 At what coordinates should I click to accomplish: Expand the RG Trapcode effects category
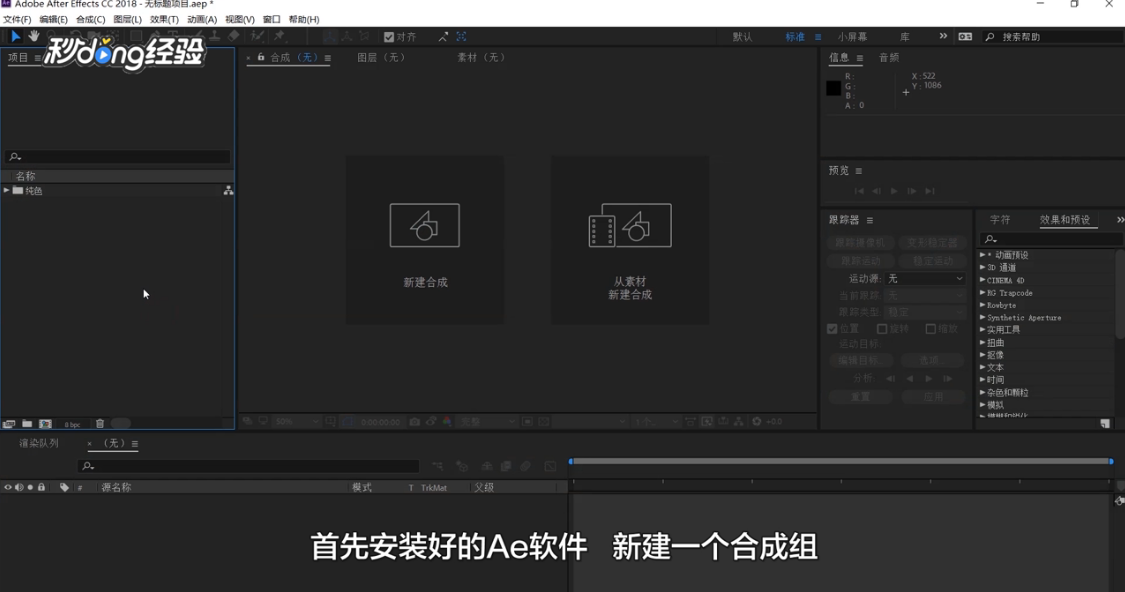coord(983,292)
